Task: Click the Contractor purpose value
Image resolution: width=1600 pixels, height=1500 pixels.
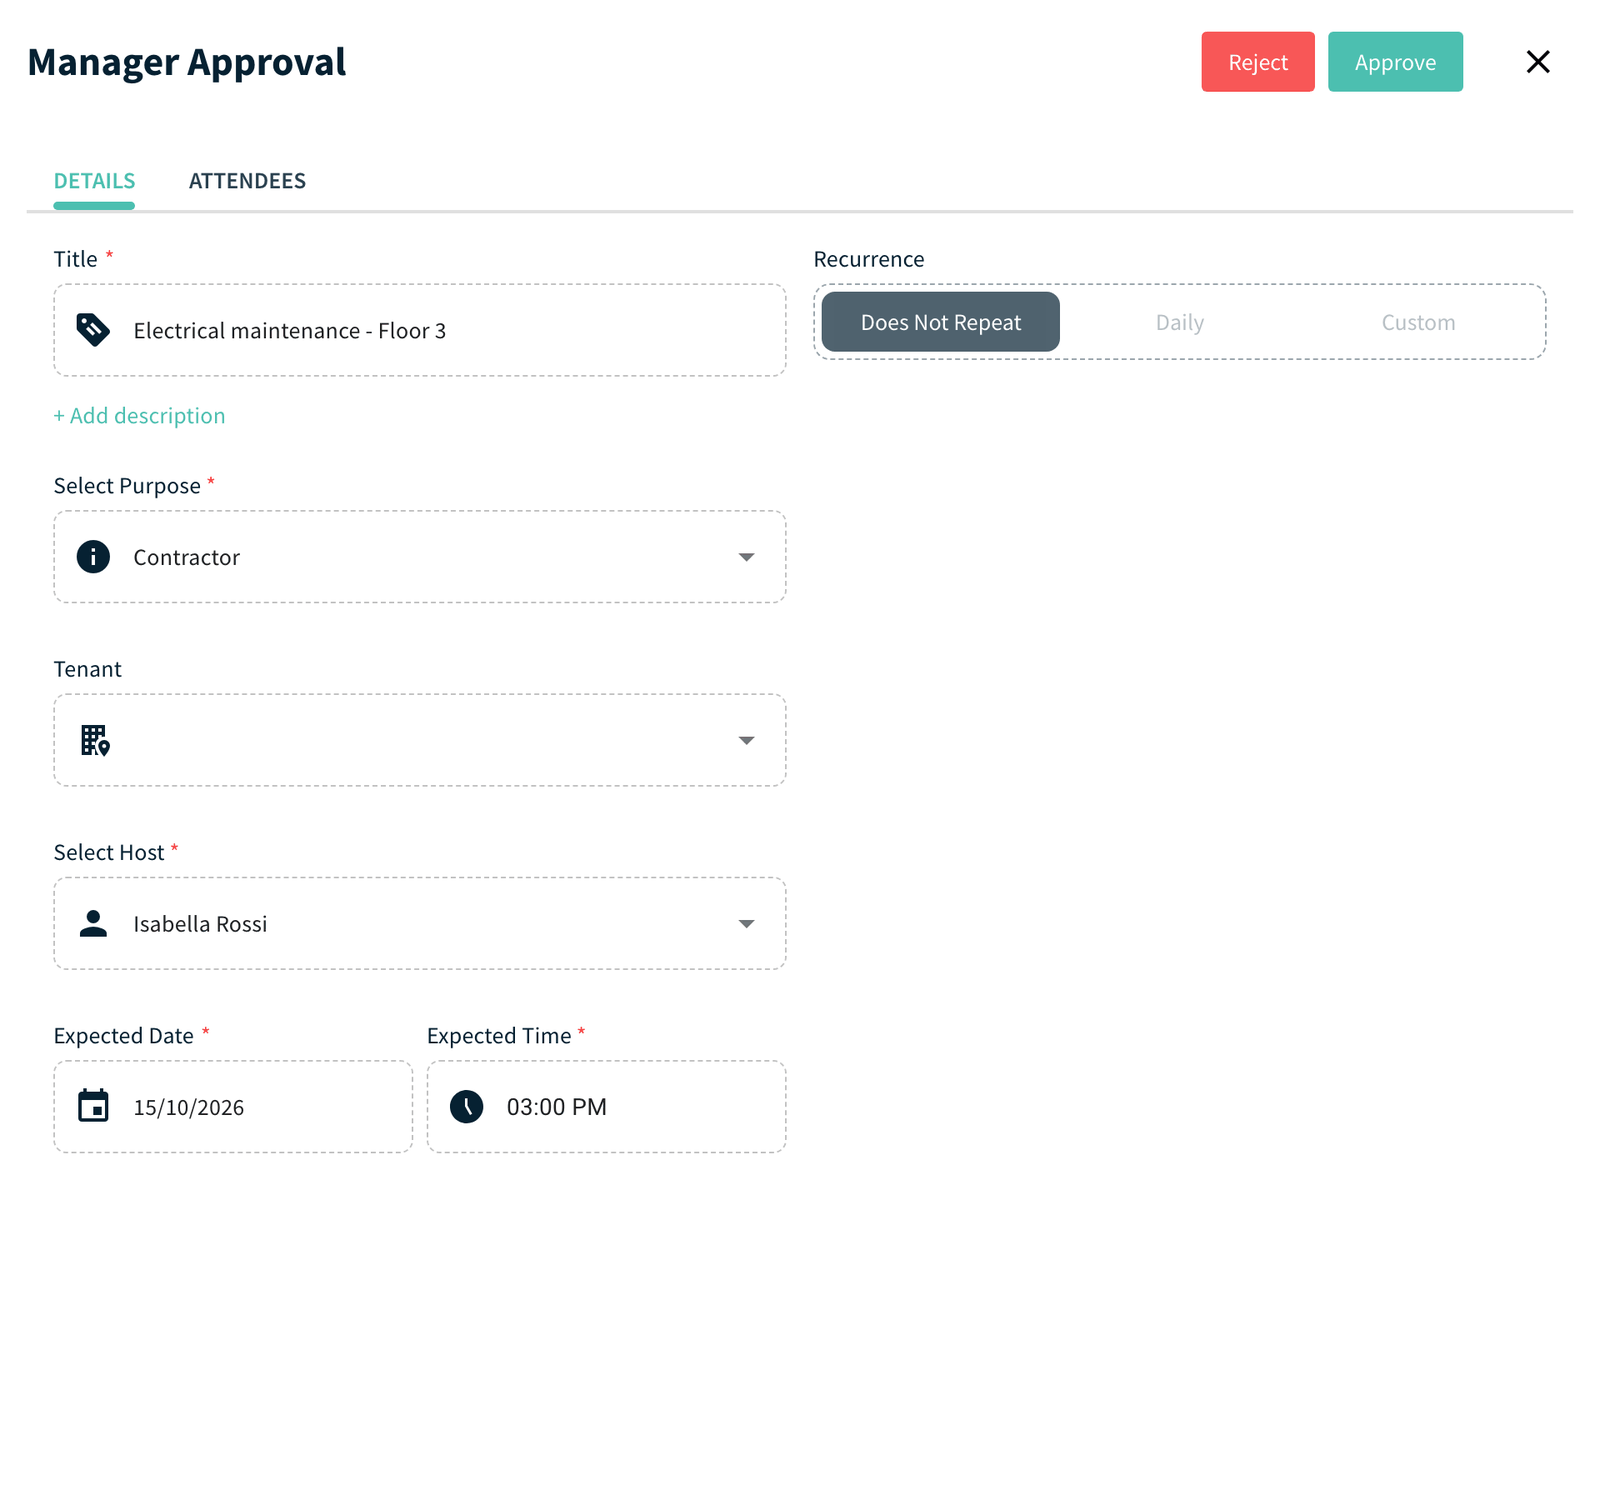Action: tap(187, 557)
